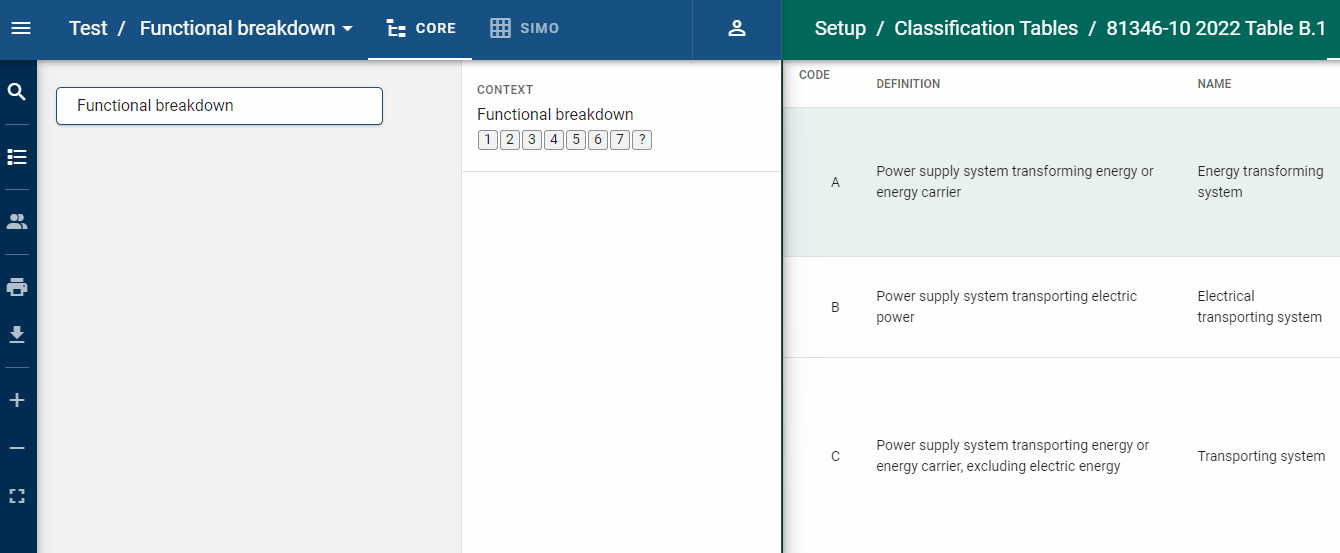Switch to the SIMO tab

coord(525,28)
